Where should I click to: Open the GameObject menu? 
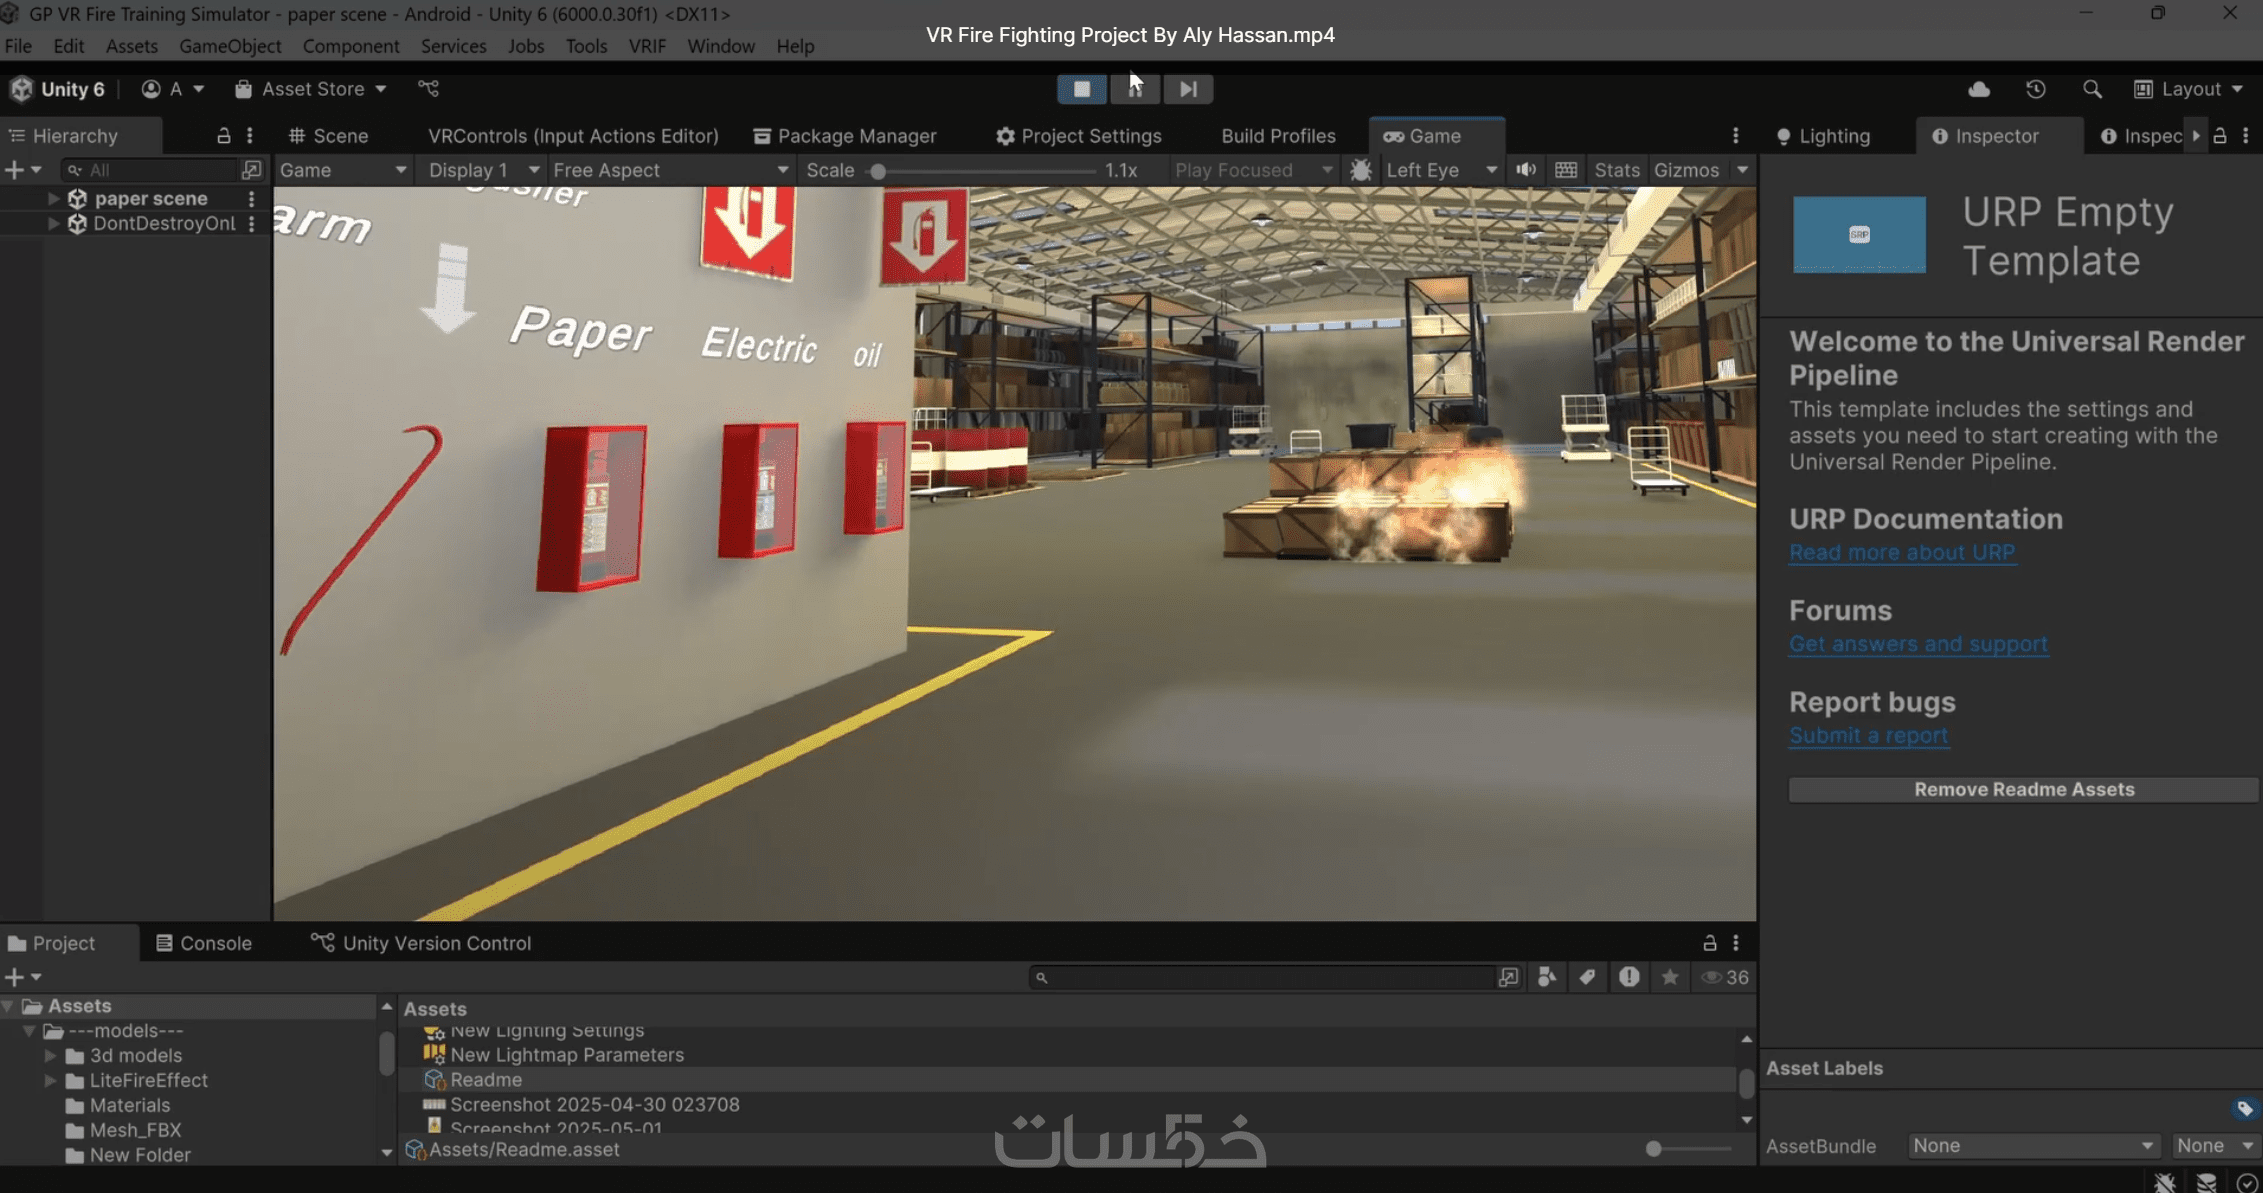[230, 46]
